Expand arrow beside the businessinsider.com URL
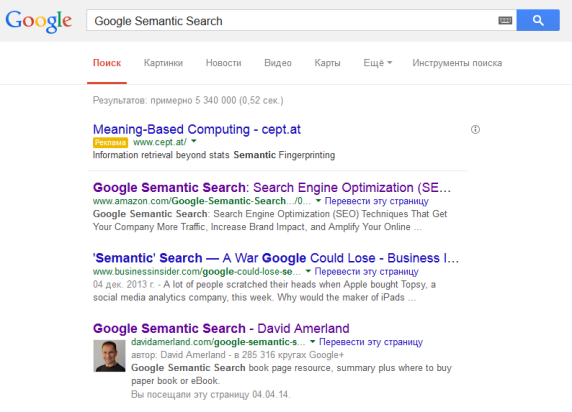Screen dimensions: 572x412 point(308,271)
